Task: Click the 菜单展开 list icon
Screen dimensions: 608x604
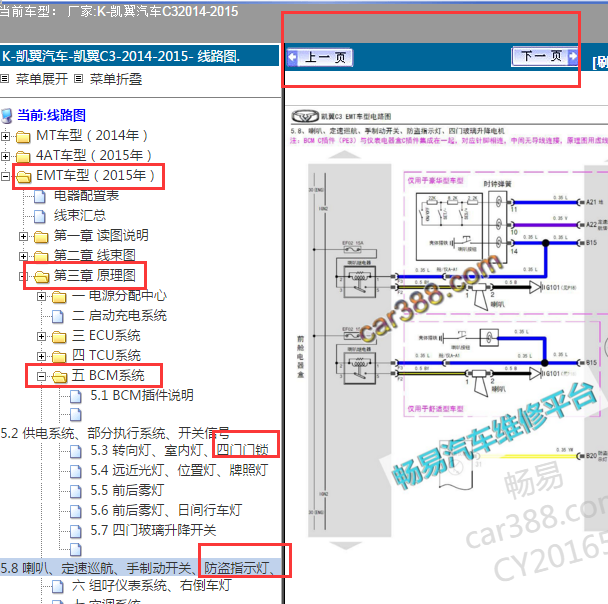Action: click(x=5, y=79)
